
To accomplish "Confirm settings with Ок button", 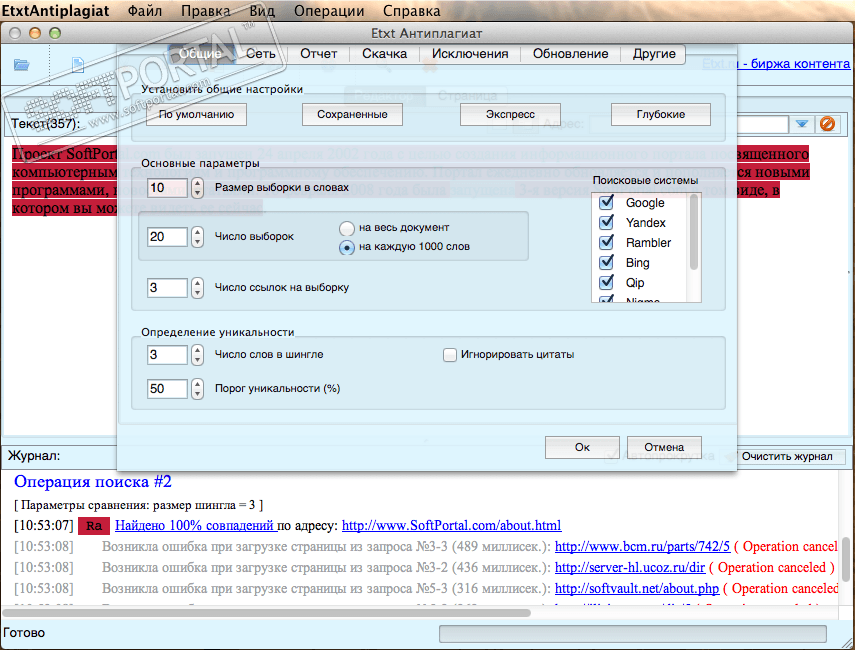I will point(582,447).
